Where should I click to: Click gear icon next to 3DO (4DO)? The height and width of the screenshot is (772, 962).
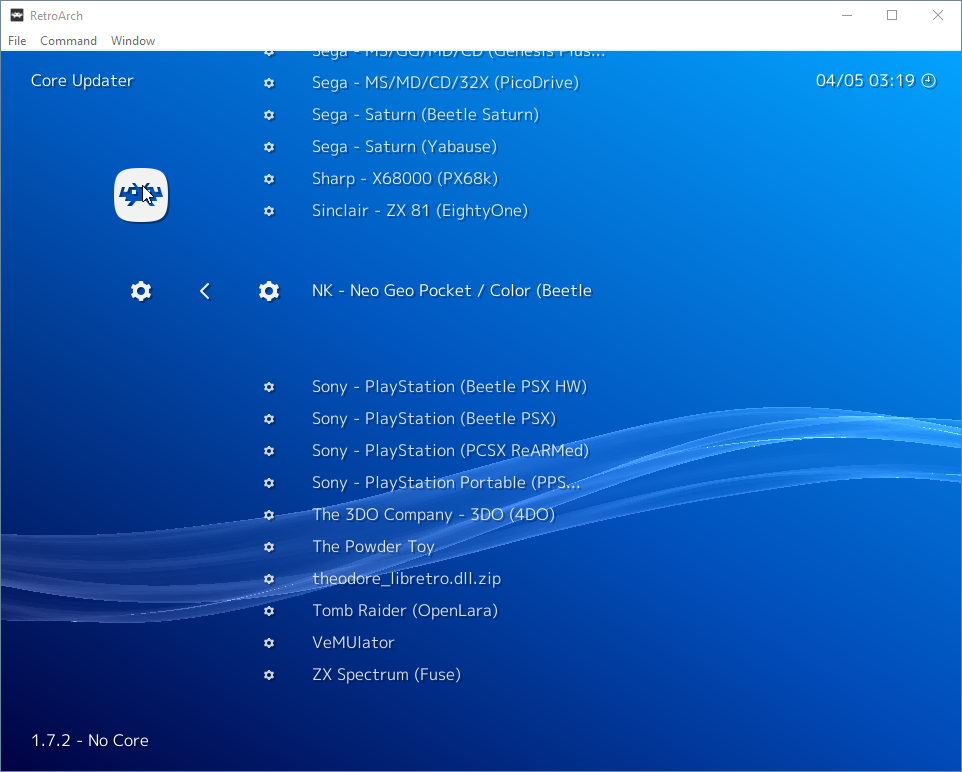(269, 514)
